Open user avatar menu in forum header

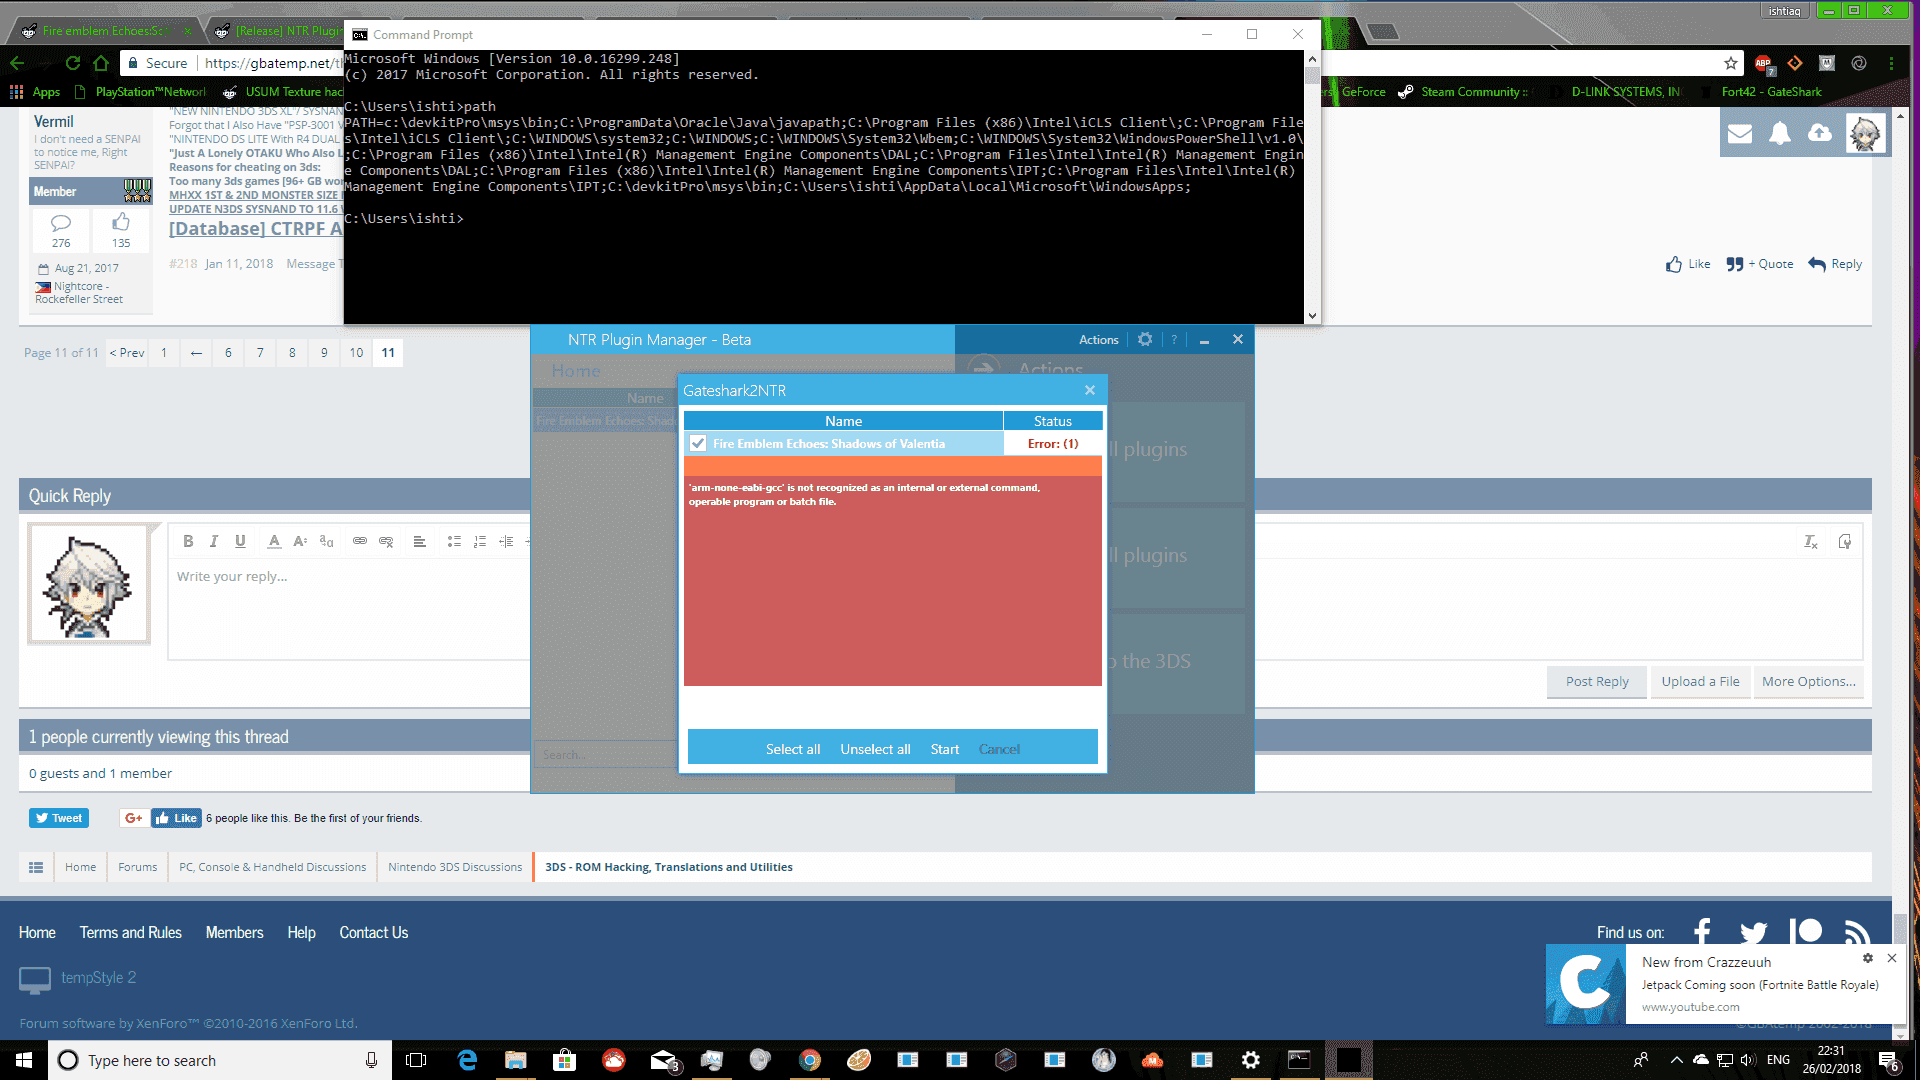tap(1865, 133)
